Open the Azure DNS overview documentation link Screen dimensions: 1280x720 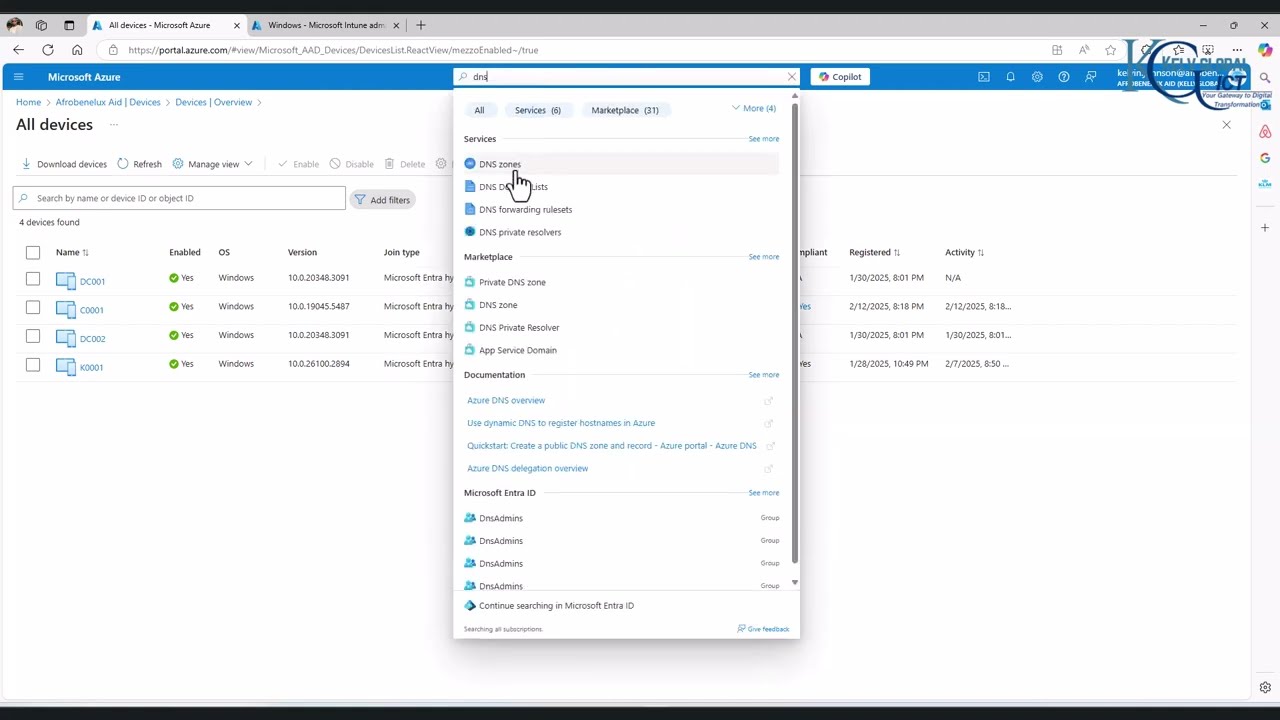506,400
